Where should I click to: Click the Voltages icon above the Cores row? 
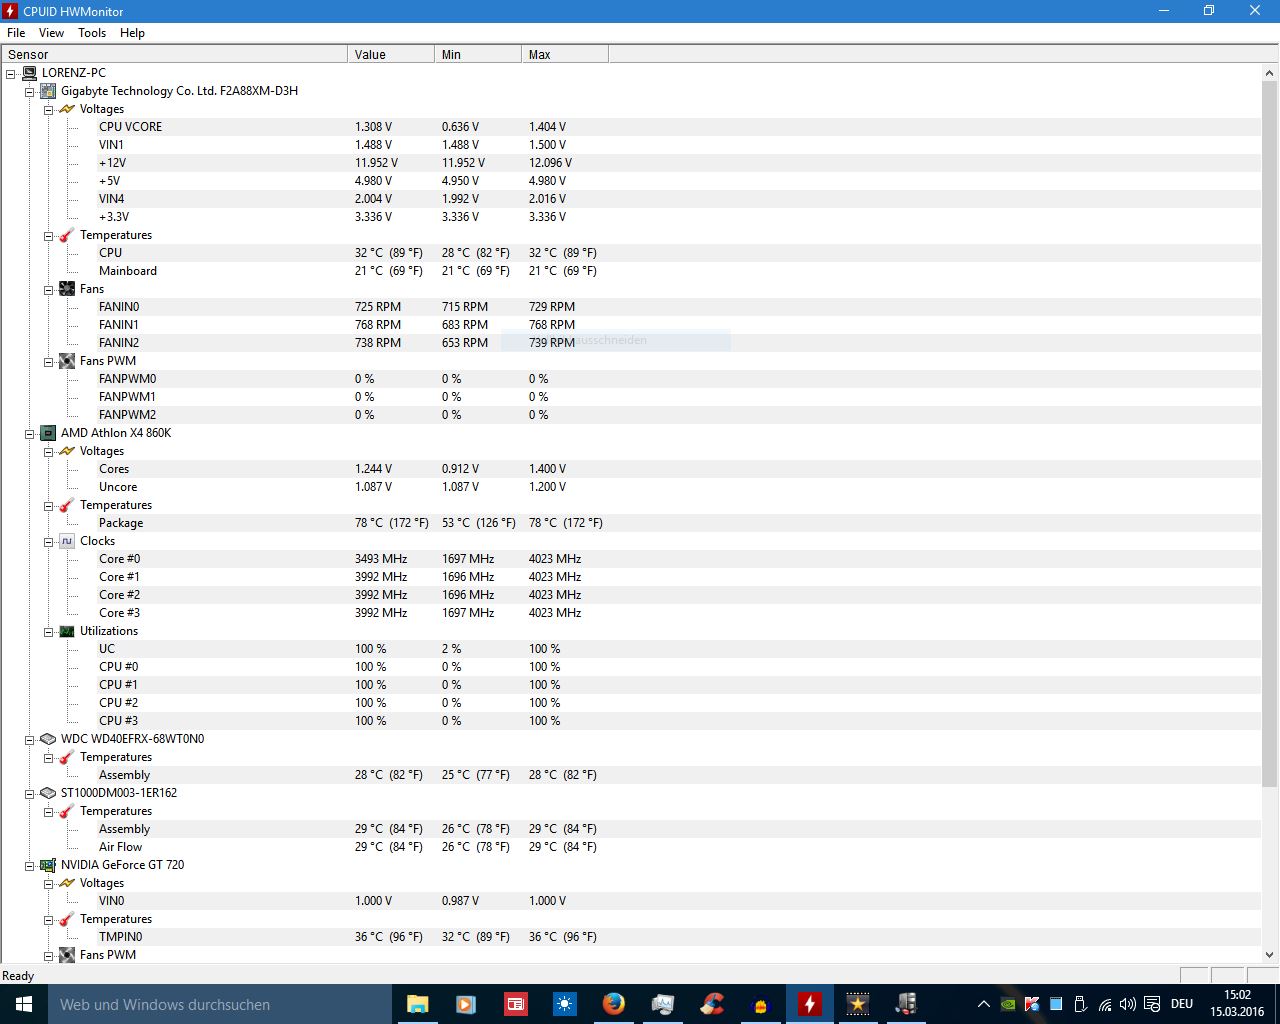[x=67, y=451]
